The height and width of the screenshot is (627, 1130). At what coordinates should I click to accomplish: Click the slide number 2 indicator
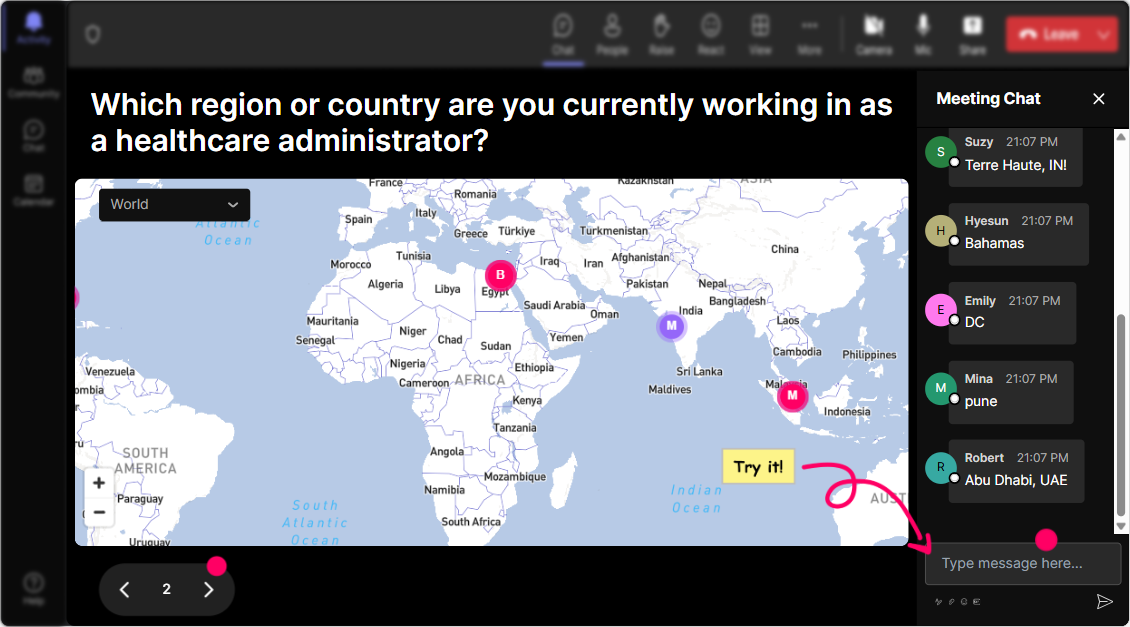pyautogui.click(x=166, y=590)
